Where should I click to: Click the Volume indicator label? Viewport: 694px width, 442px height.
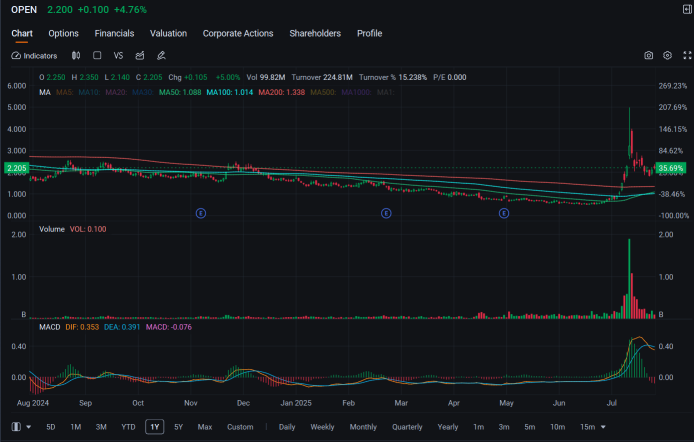coord(52,229)
